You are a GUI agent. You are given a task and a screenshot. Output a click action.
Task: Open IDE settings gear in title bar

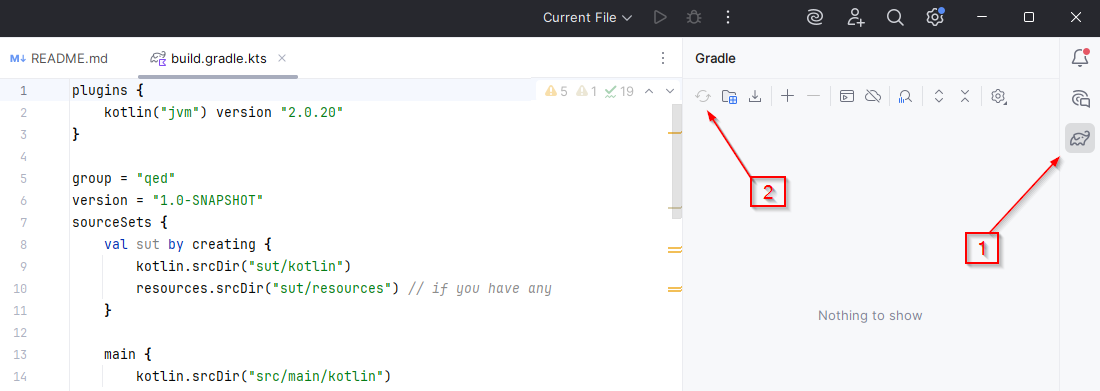pyautogui.click(x=934, y=18)
